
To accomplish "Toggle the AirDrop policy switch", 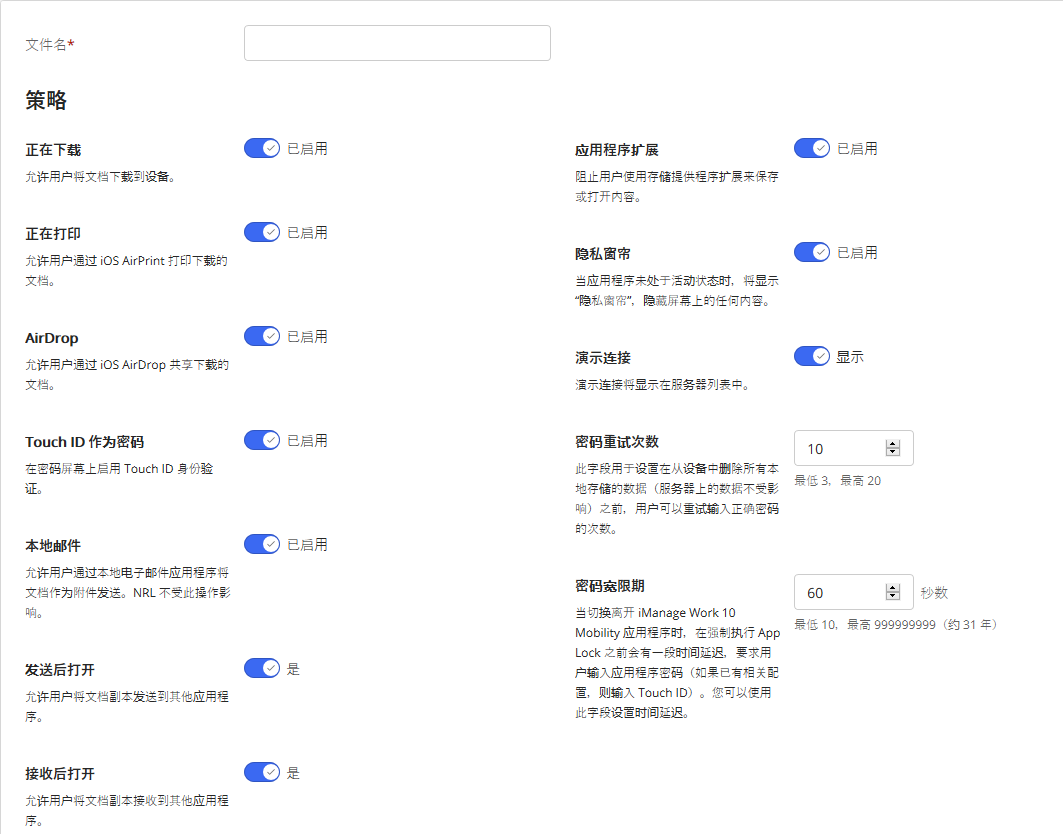I will point(262,336).
